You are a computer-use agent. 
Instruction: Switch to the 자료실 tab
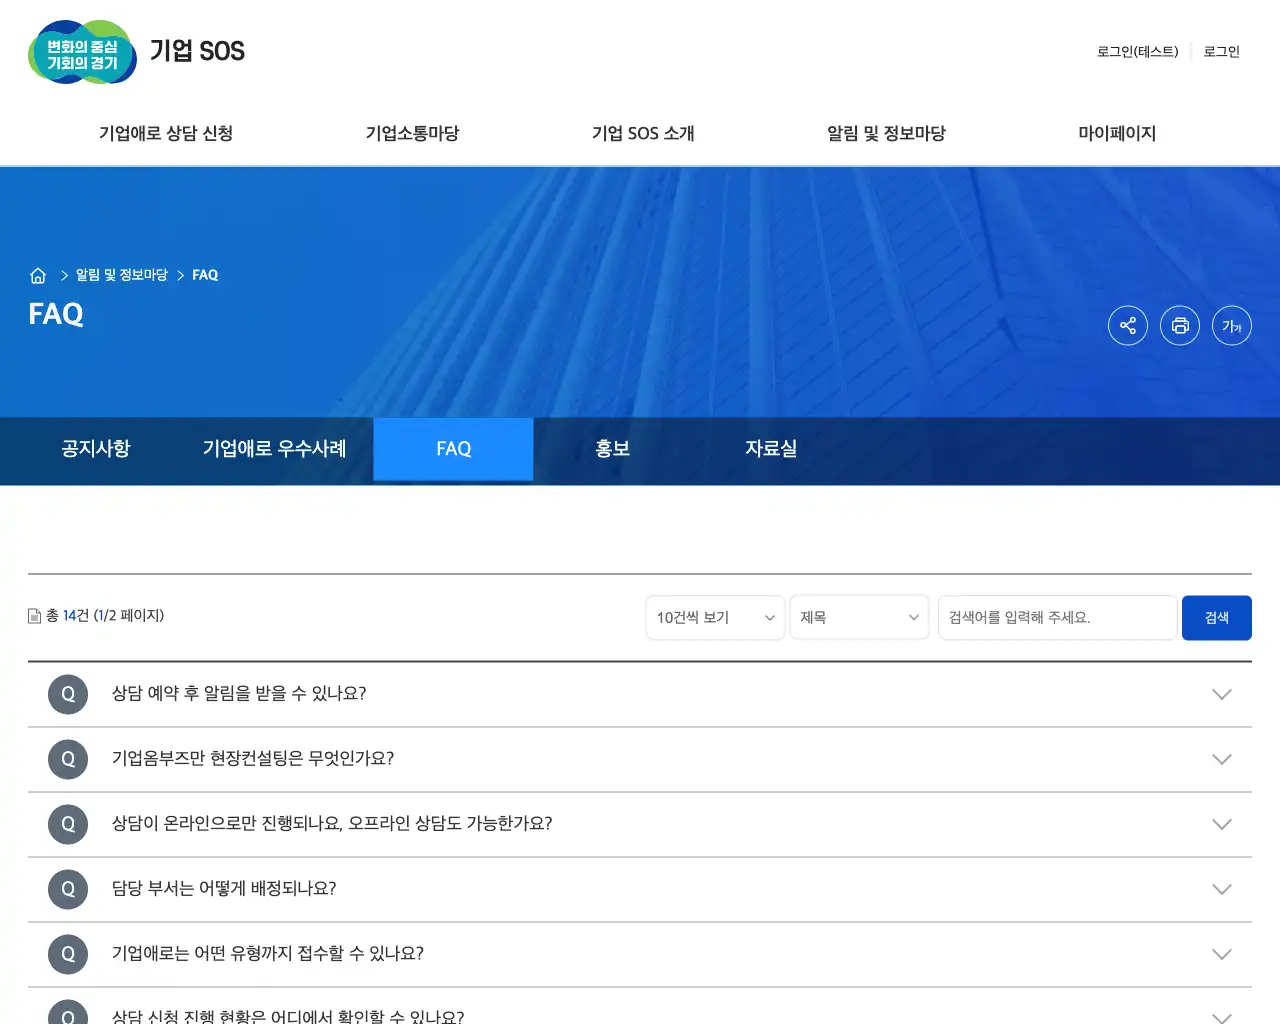(x=772, y=449)
